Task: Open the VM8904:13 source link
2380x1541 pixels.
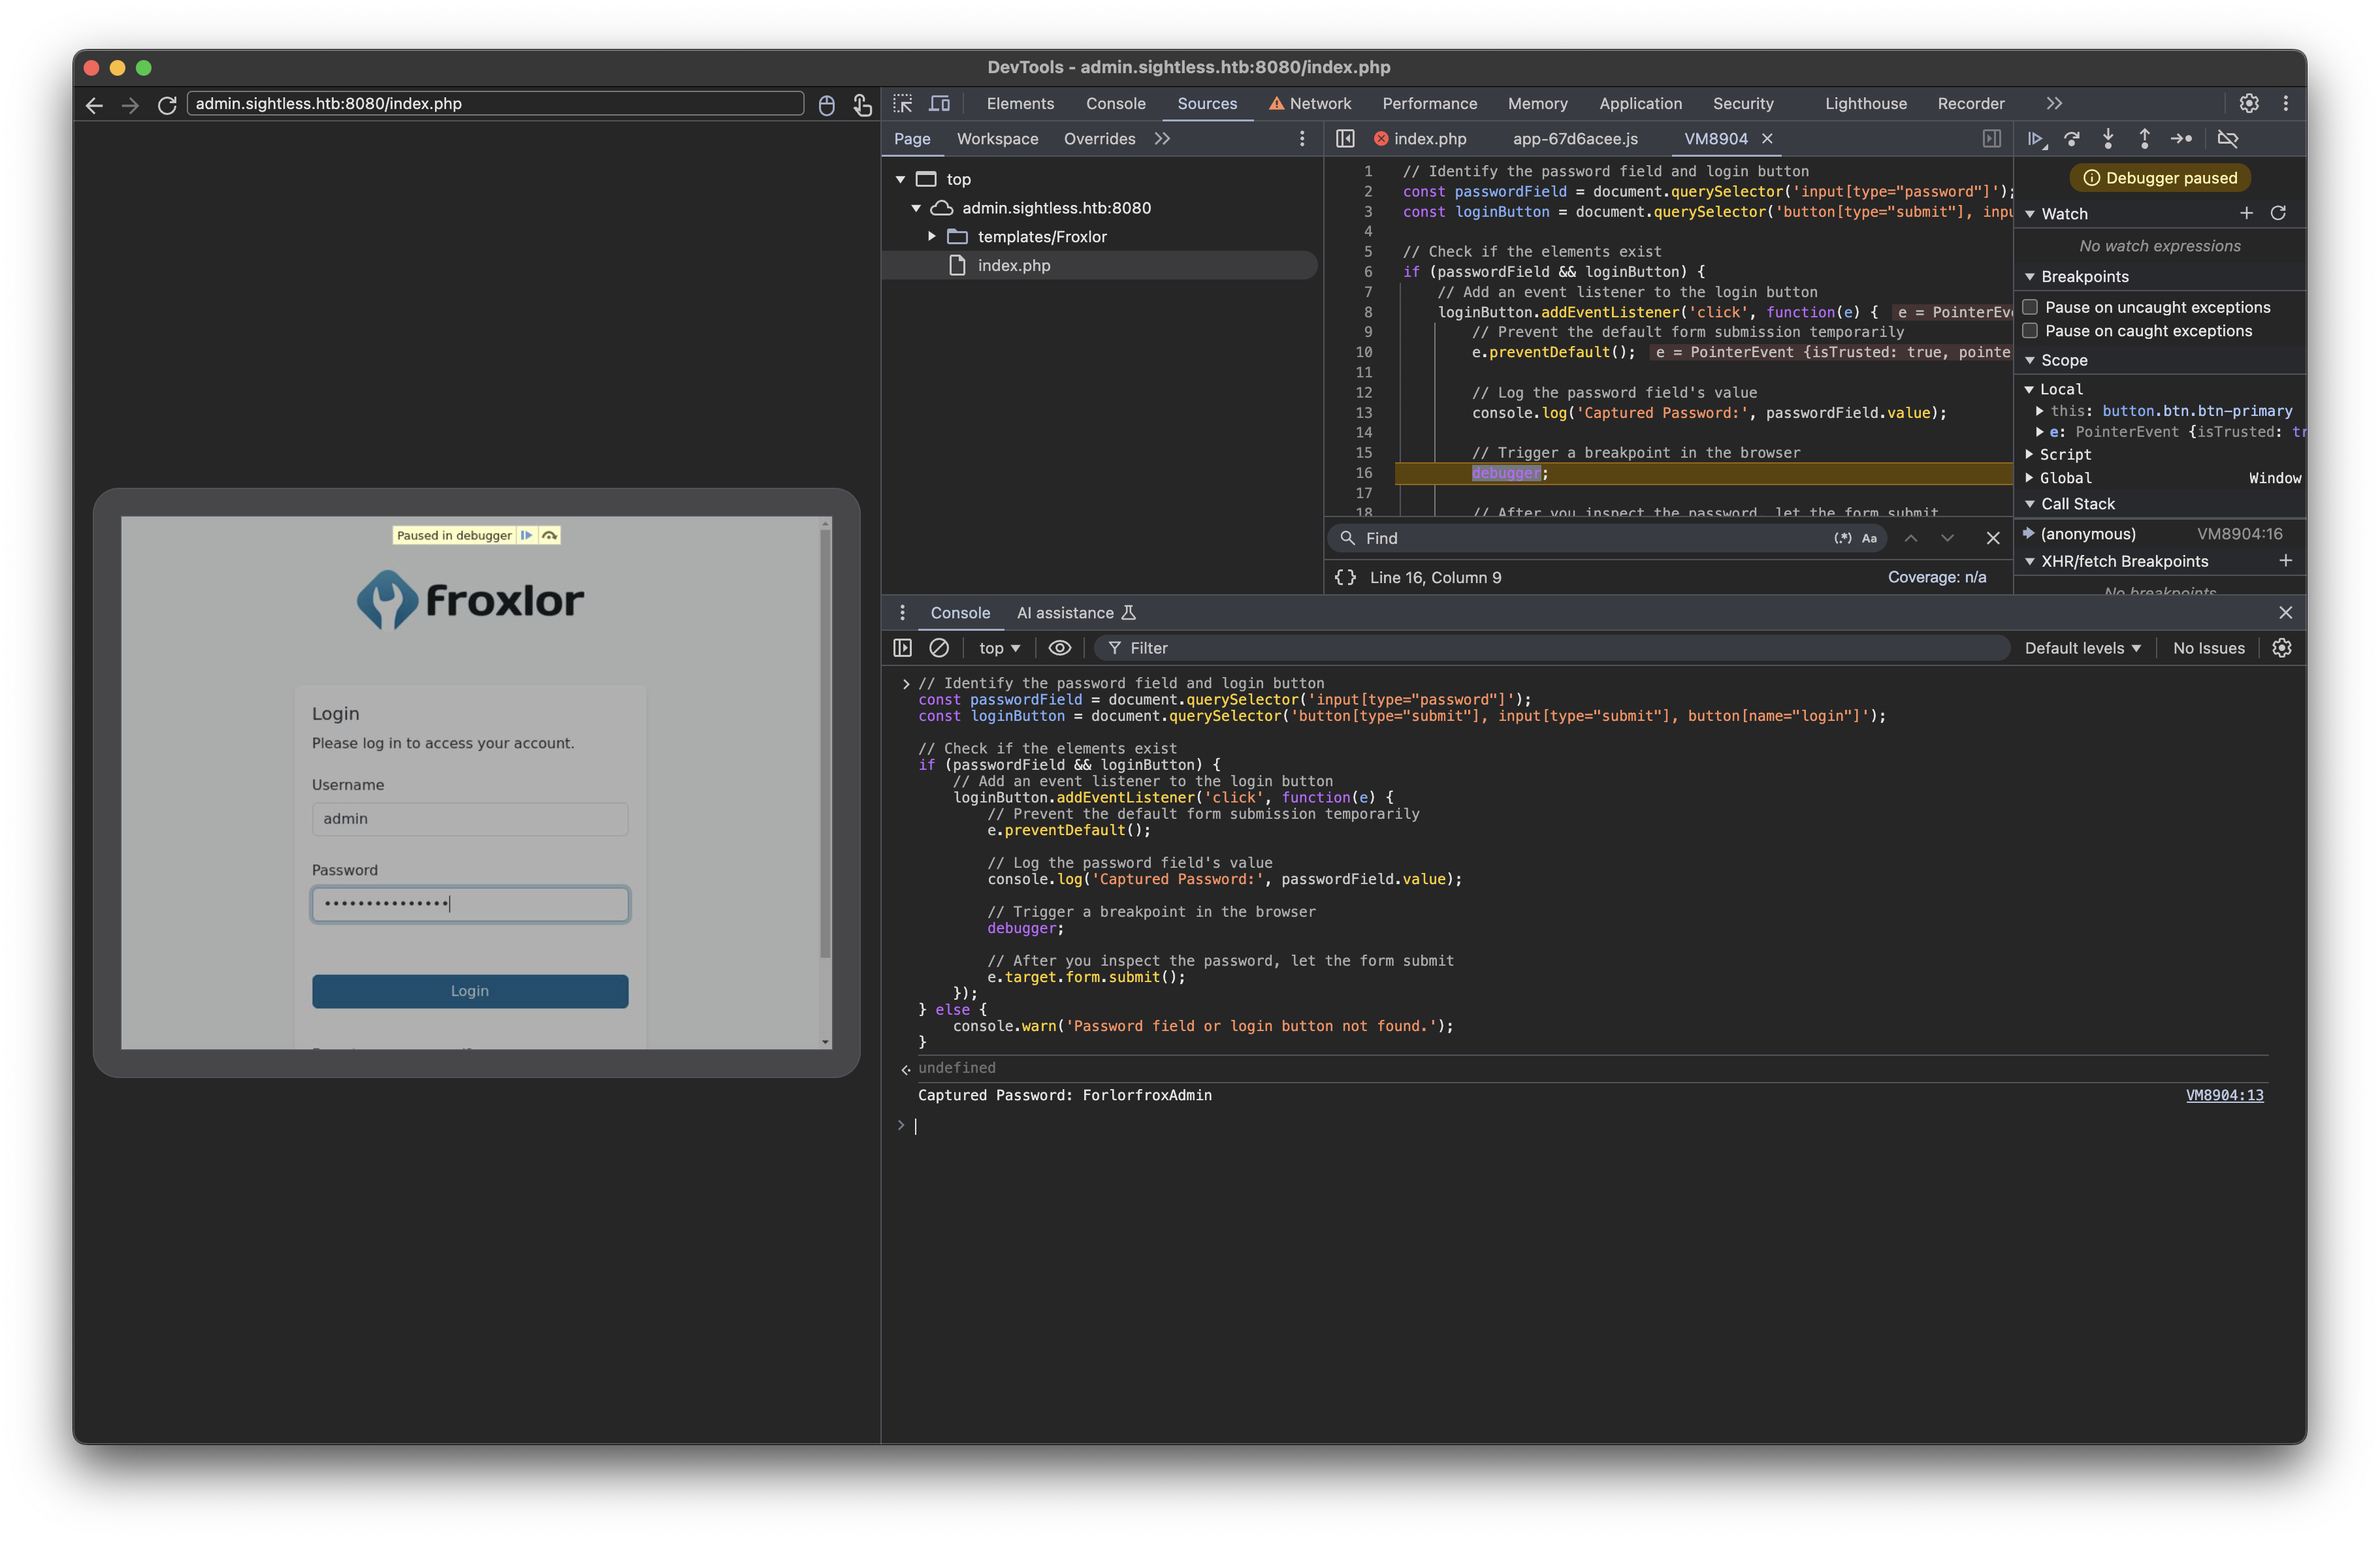Action: coord(2224,1095)
